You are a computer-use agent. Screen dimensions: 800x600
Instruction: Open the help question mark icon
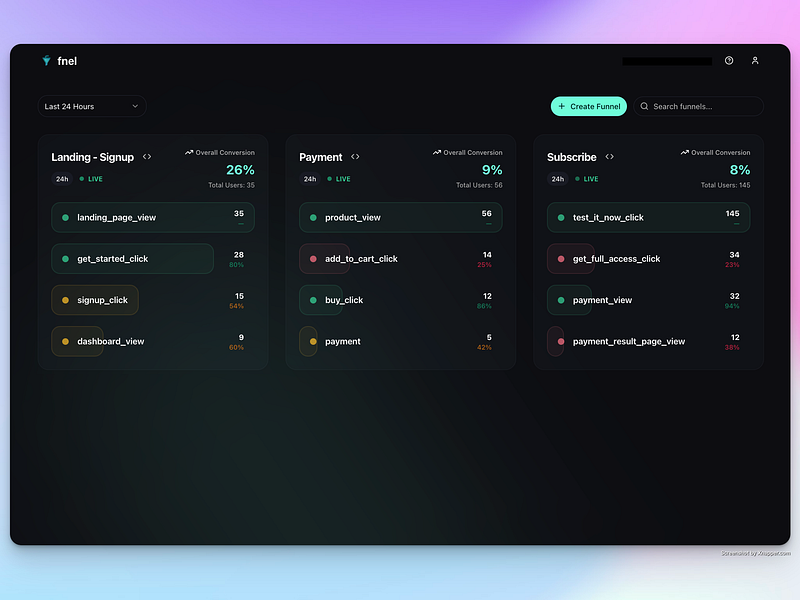[x=729, y=61]
